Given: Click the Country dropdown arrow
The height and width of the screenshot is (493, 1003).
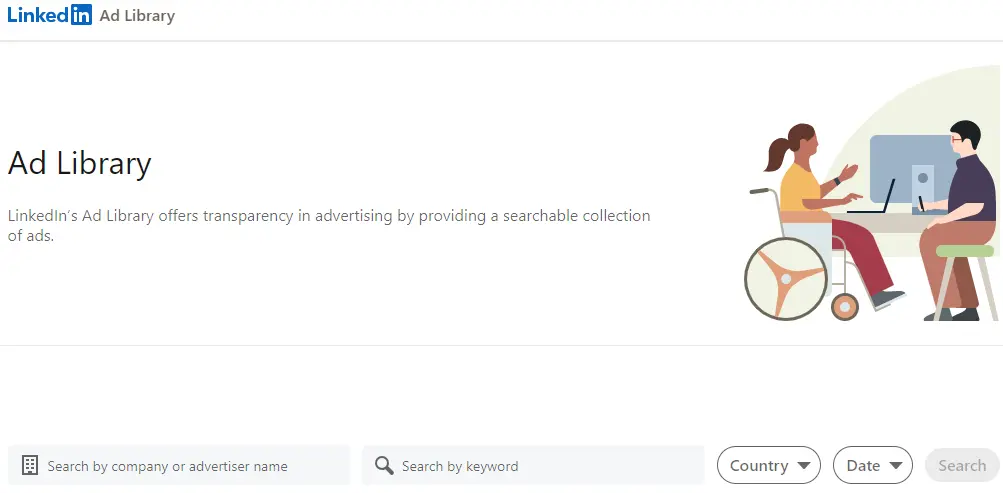Looking at the screenshot, I should click(805, 466).
